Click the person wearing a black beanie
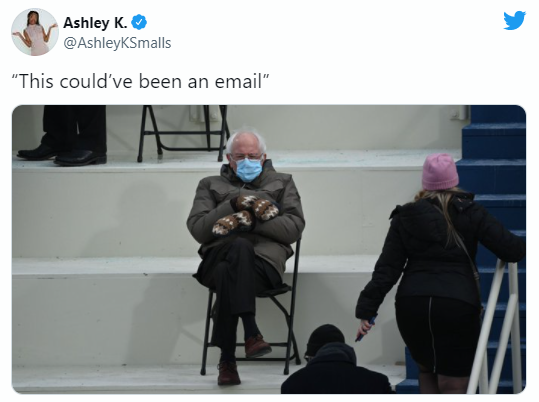The height and width of the screenshot is (402, 539). coord(333,360)
